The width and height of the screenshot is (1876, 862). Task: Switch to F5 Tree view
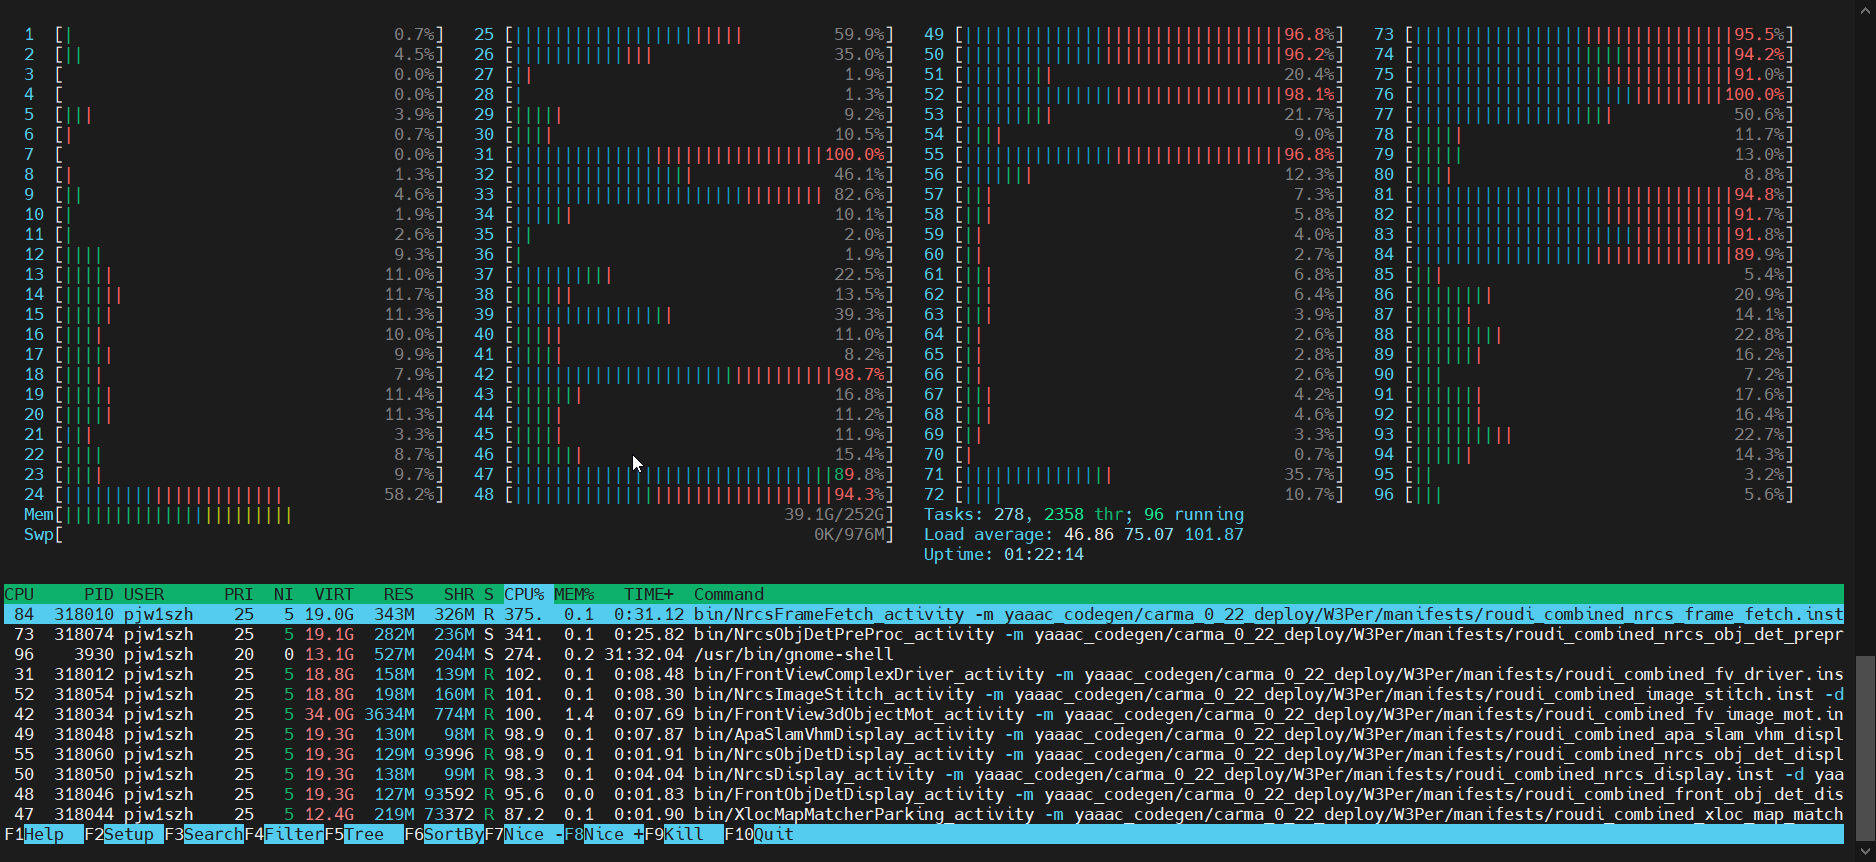(x=363, y=834)
